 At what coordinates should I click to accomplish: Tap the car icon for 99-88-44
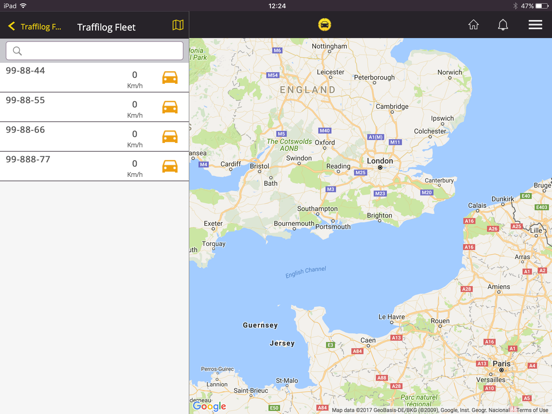170,77
